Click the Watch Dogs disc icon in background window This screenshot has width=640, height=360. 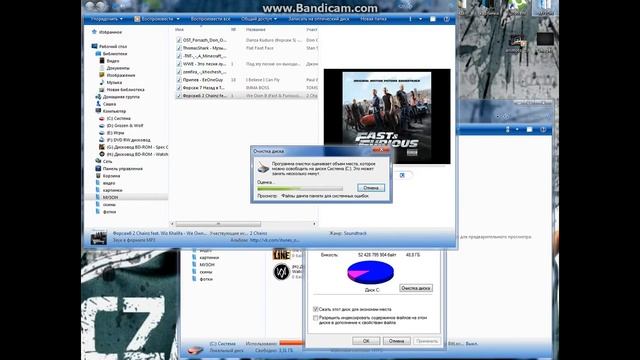point(281,271)
